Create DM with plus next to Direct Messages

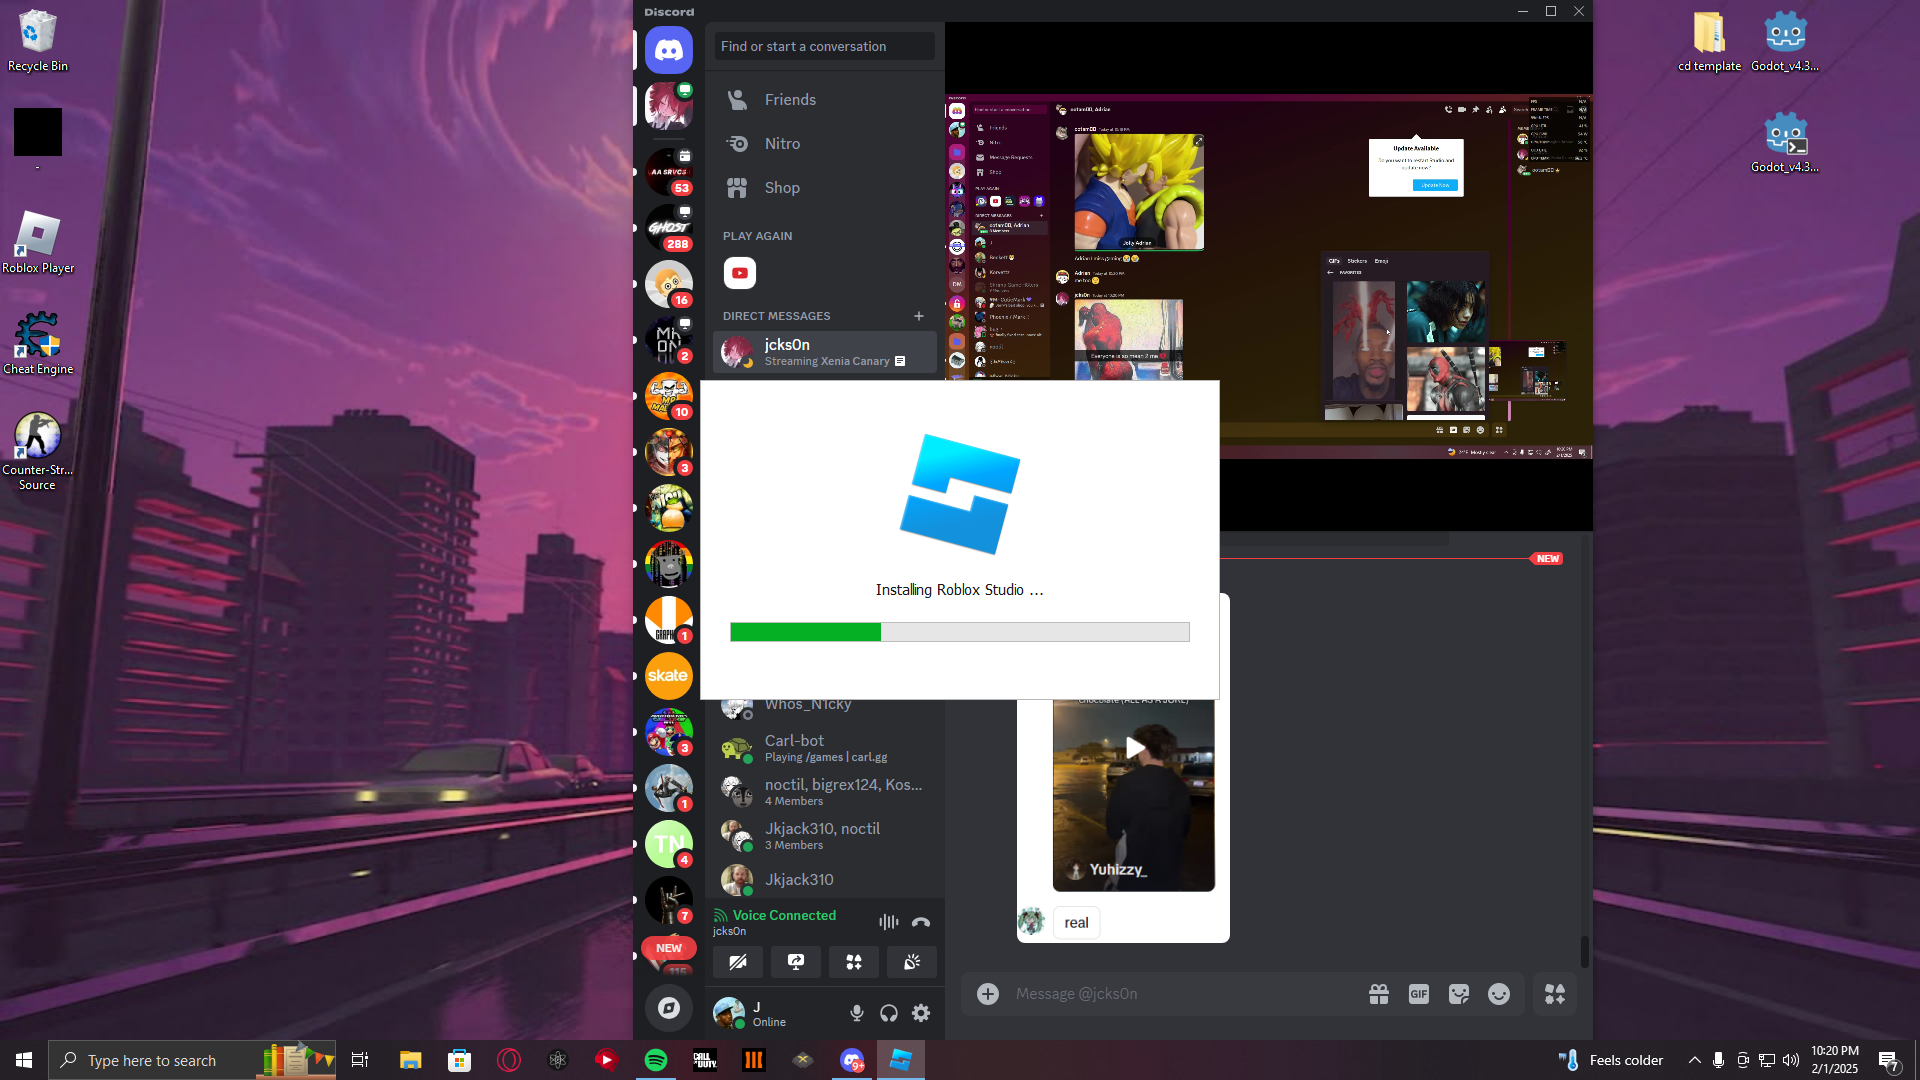click(919, 316)
